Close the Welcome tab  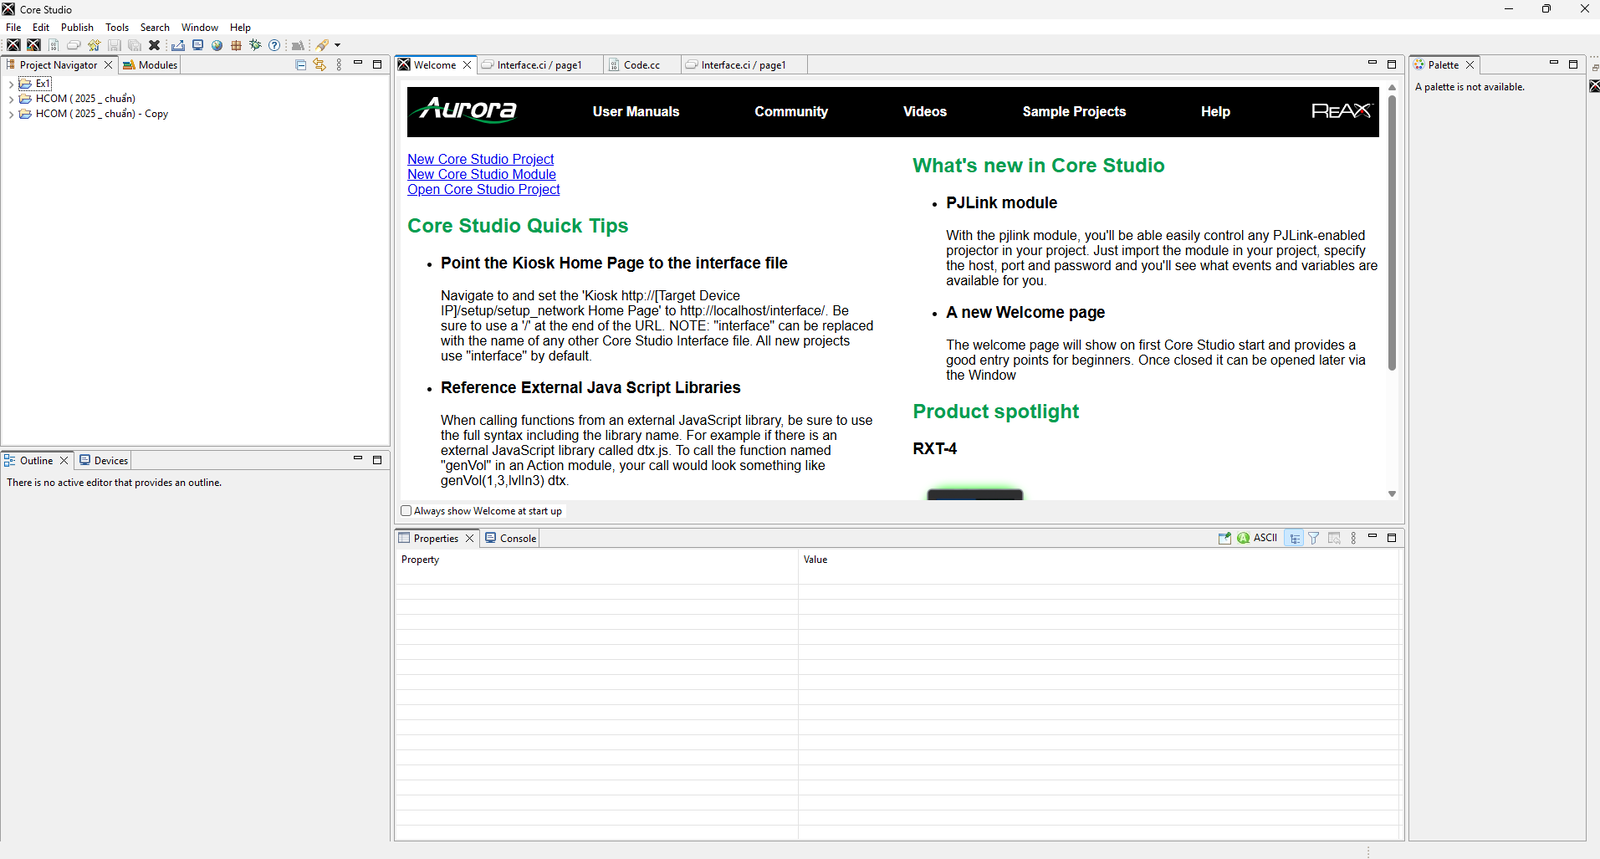pos(467,65)
